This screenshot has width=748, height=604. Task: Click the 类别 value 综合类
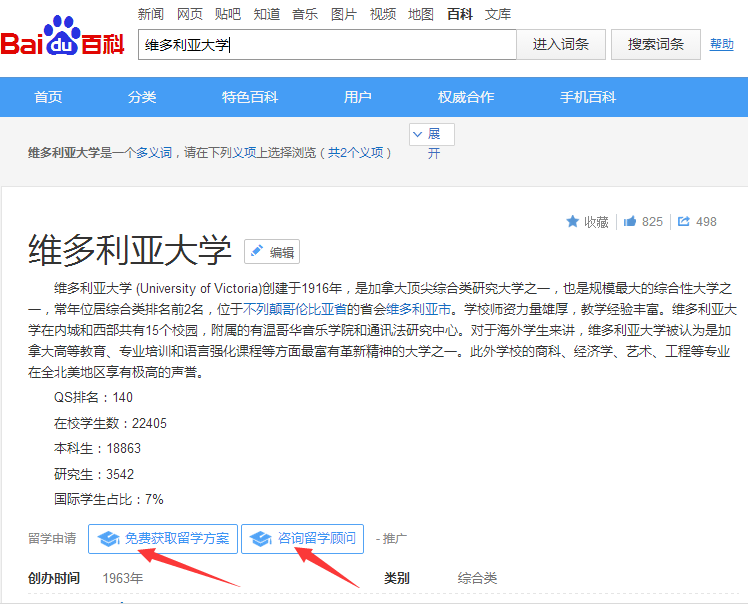pyautogui.click(x=477, y=578)
